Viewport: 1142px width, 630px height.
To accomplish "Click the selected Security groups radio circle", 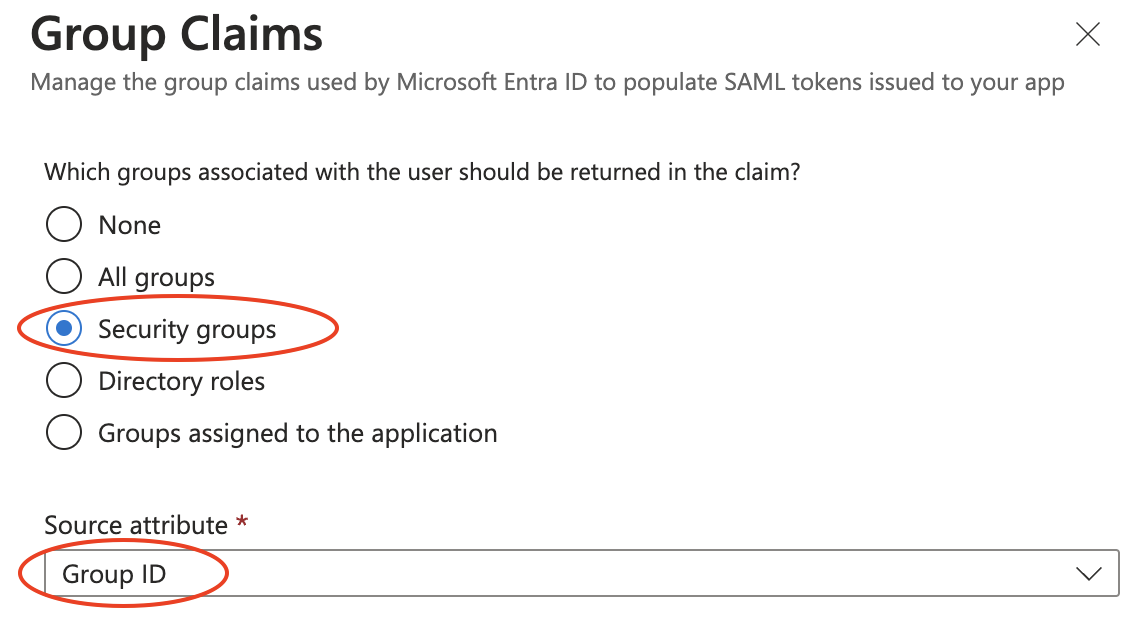I will 64,329.
